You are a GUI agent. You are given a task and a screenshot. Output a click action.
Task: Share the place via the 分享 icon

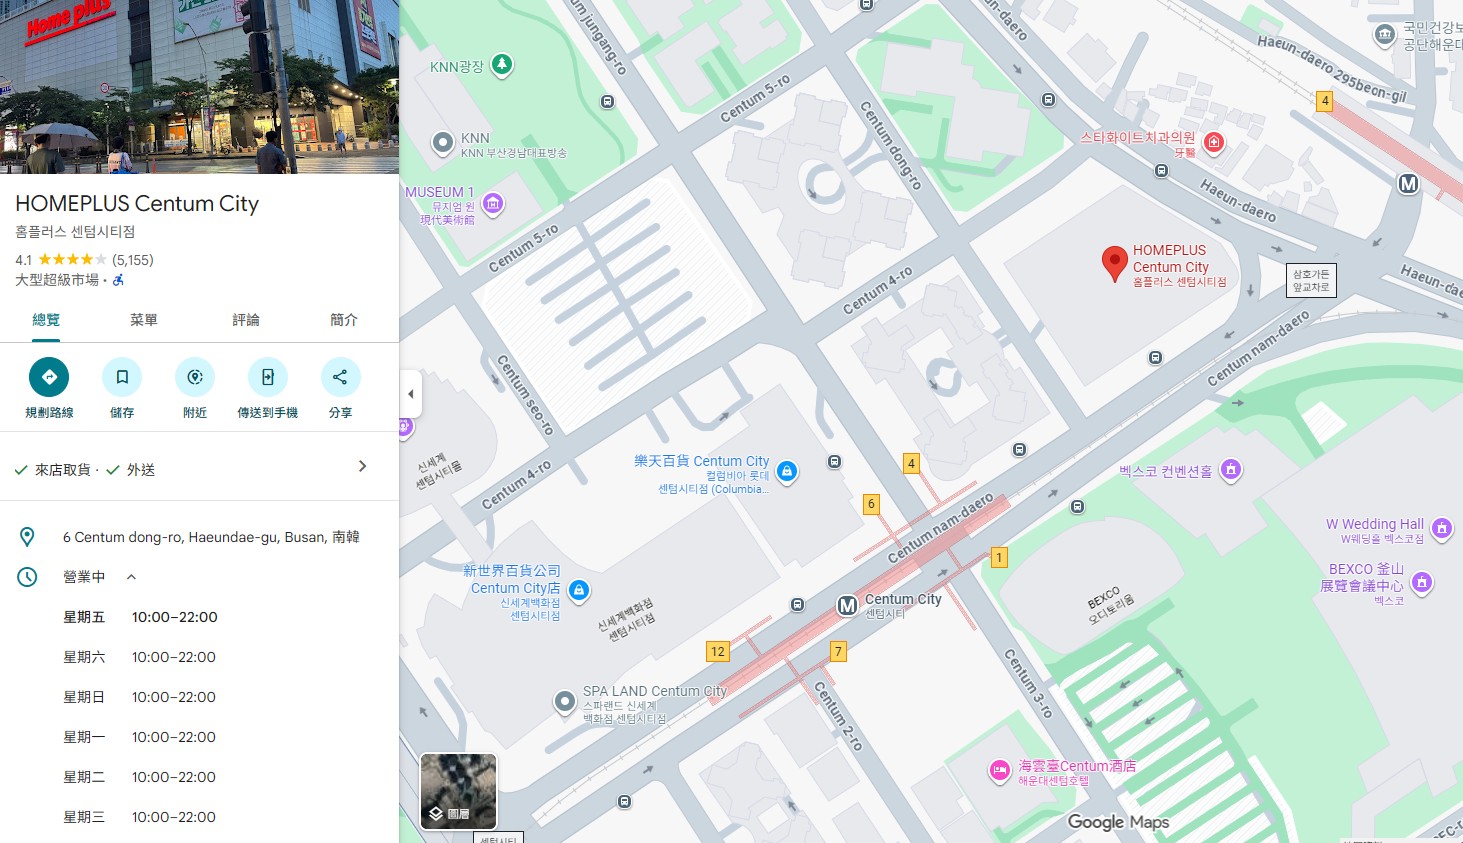(x=340, y=377)
